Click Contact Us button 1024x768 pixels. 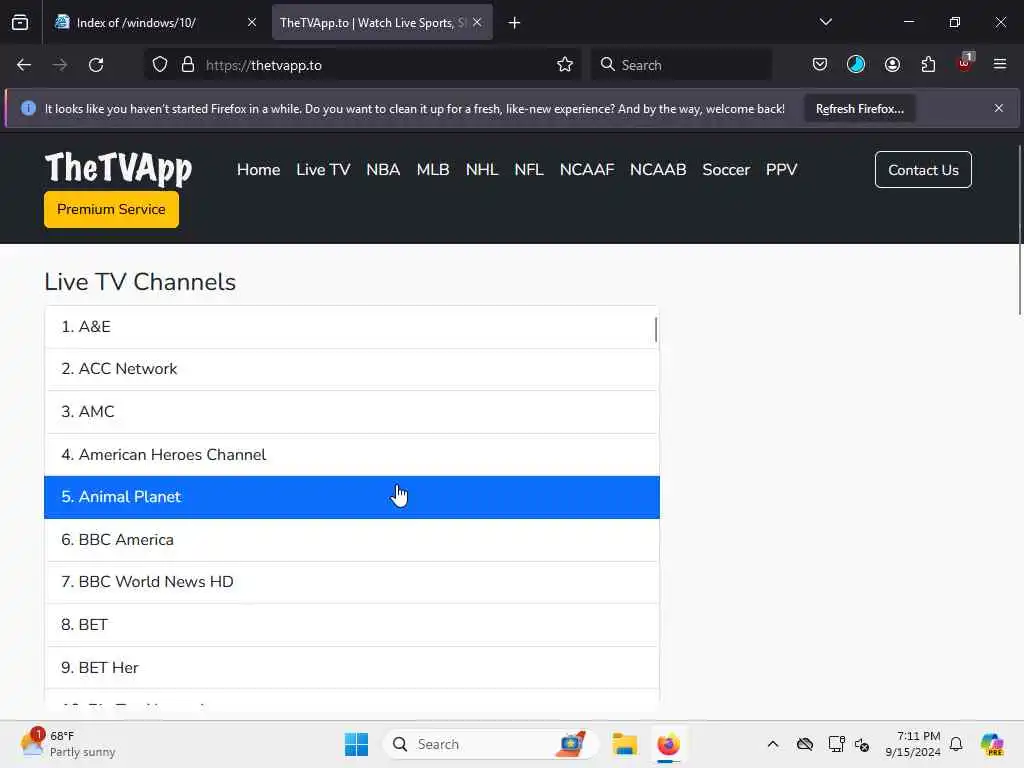point(923,170)
